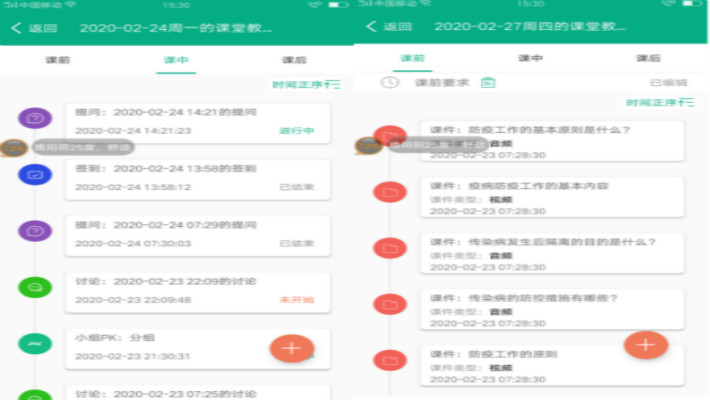This screenshot has width=710, height=400.
Task: Select 课前 tab on left screen
Action: point(58,60)
